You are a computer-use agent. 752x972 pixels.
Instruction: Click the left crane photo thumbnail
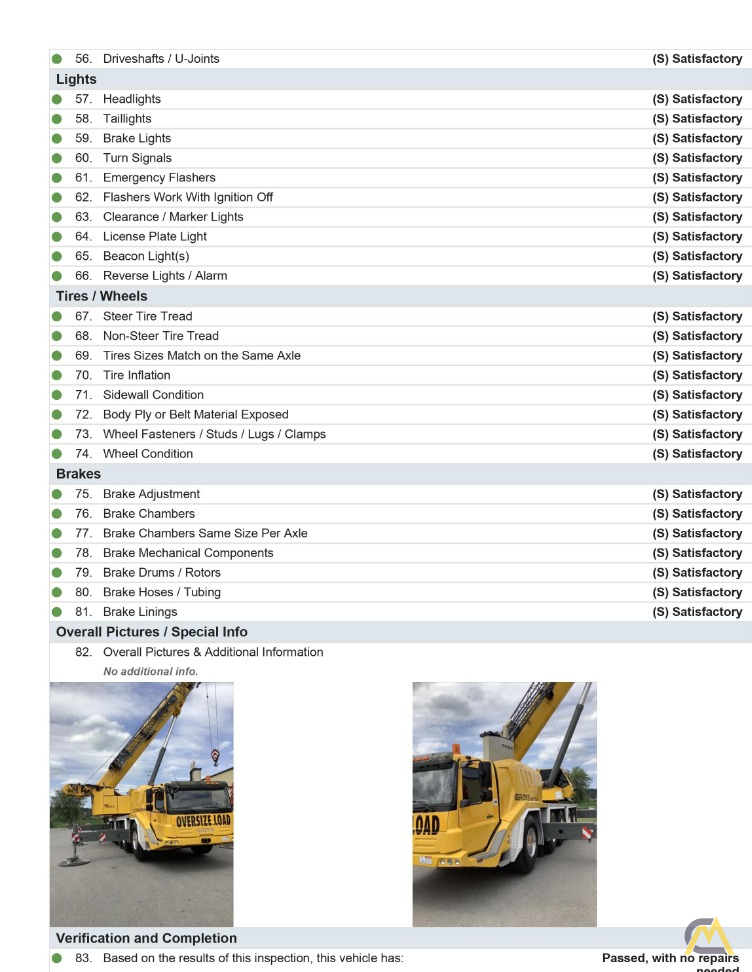tap(141, 804)
